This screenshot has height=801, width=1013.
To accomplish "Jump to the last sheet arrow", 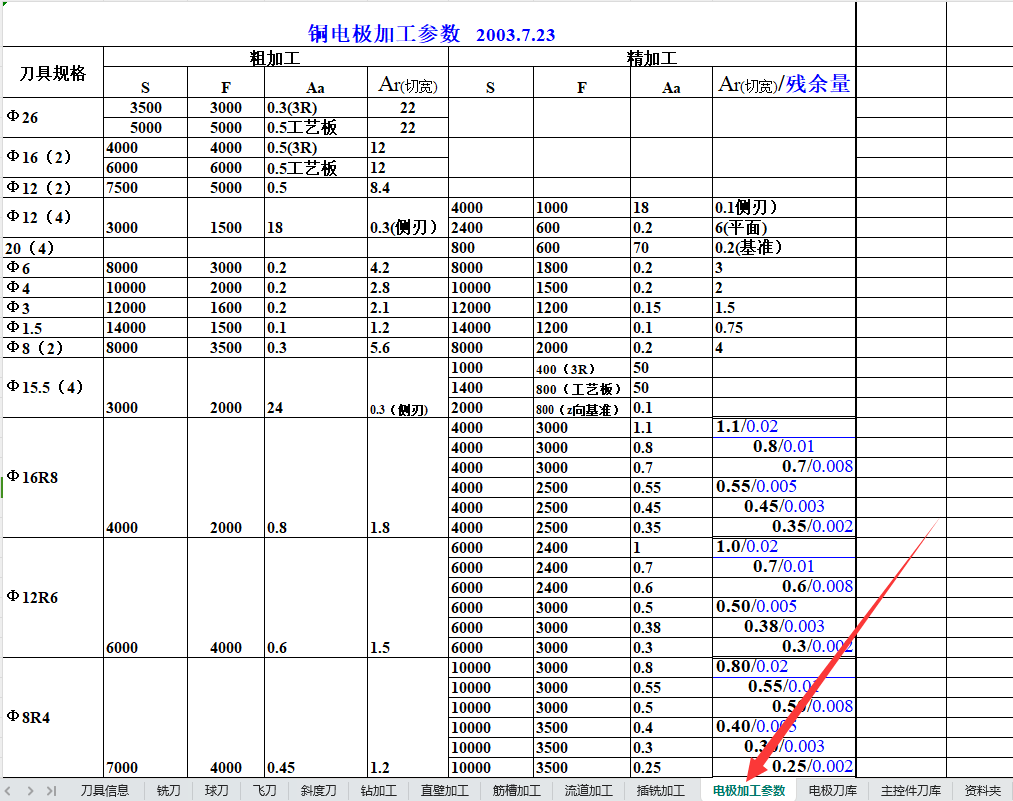I will (52, 790).
